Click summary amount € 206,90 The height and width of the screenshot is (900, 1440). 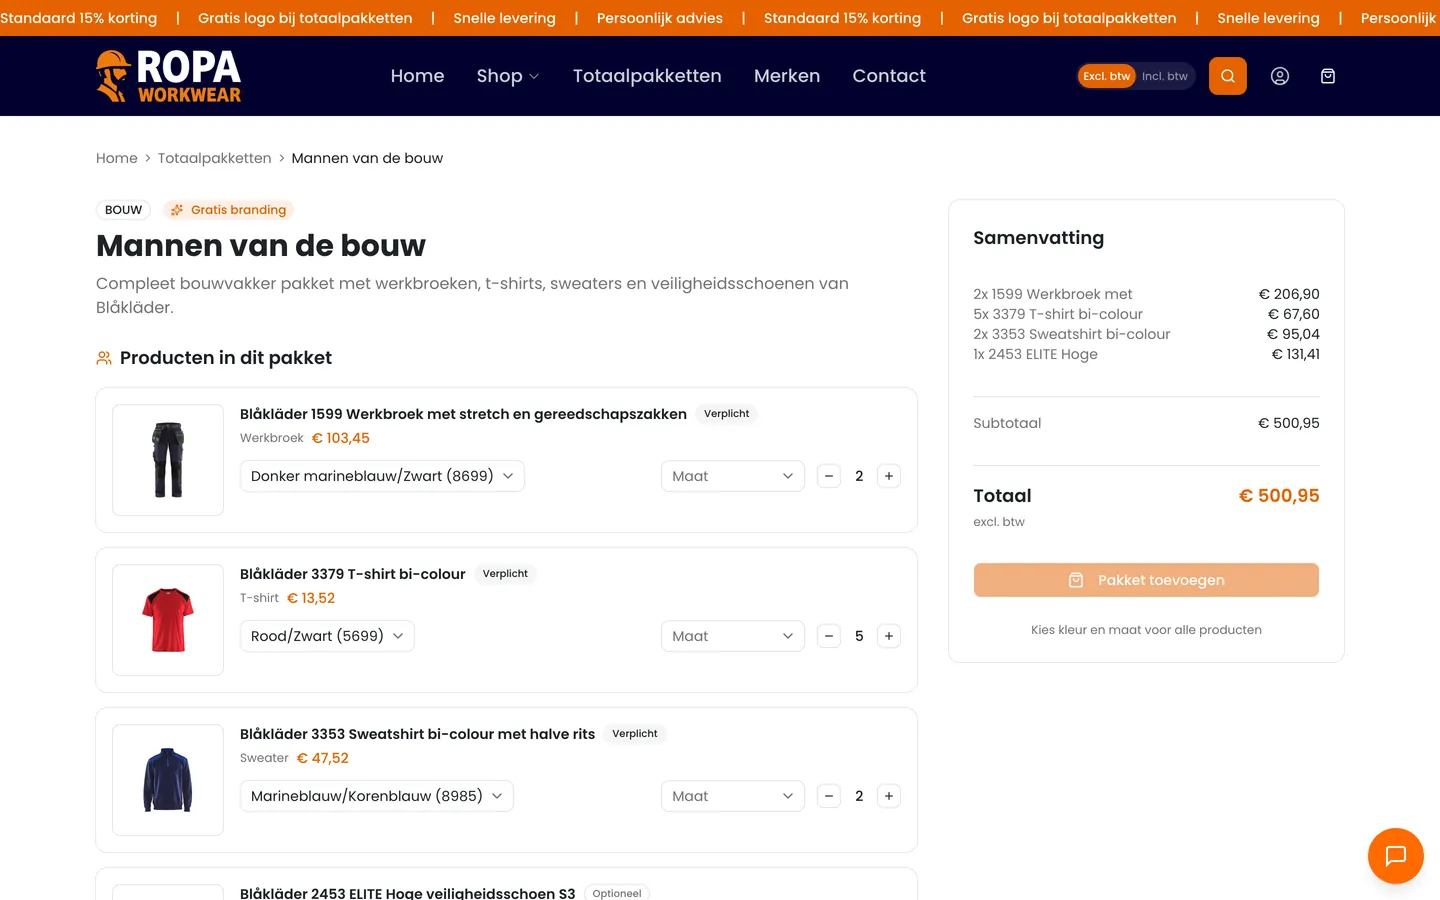point(1289,294)
